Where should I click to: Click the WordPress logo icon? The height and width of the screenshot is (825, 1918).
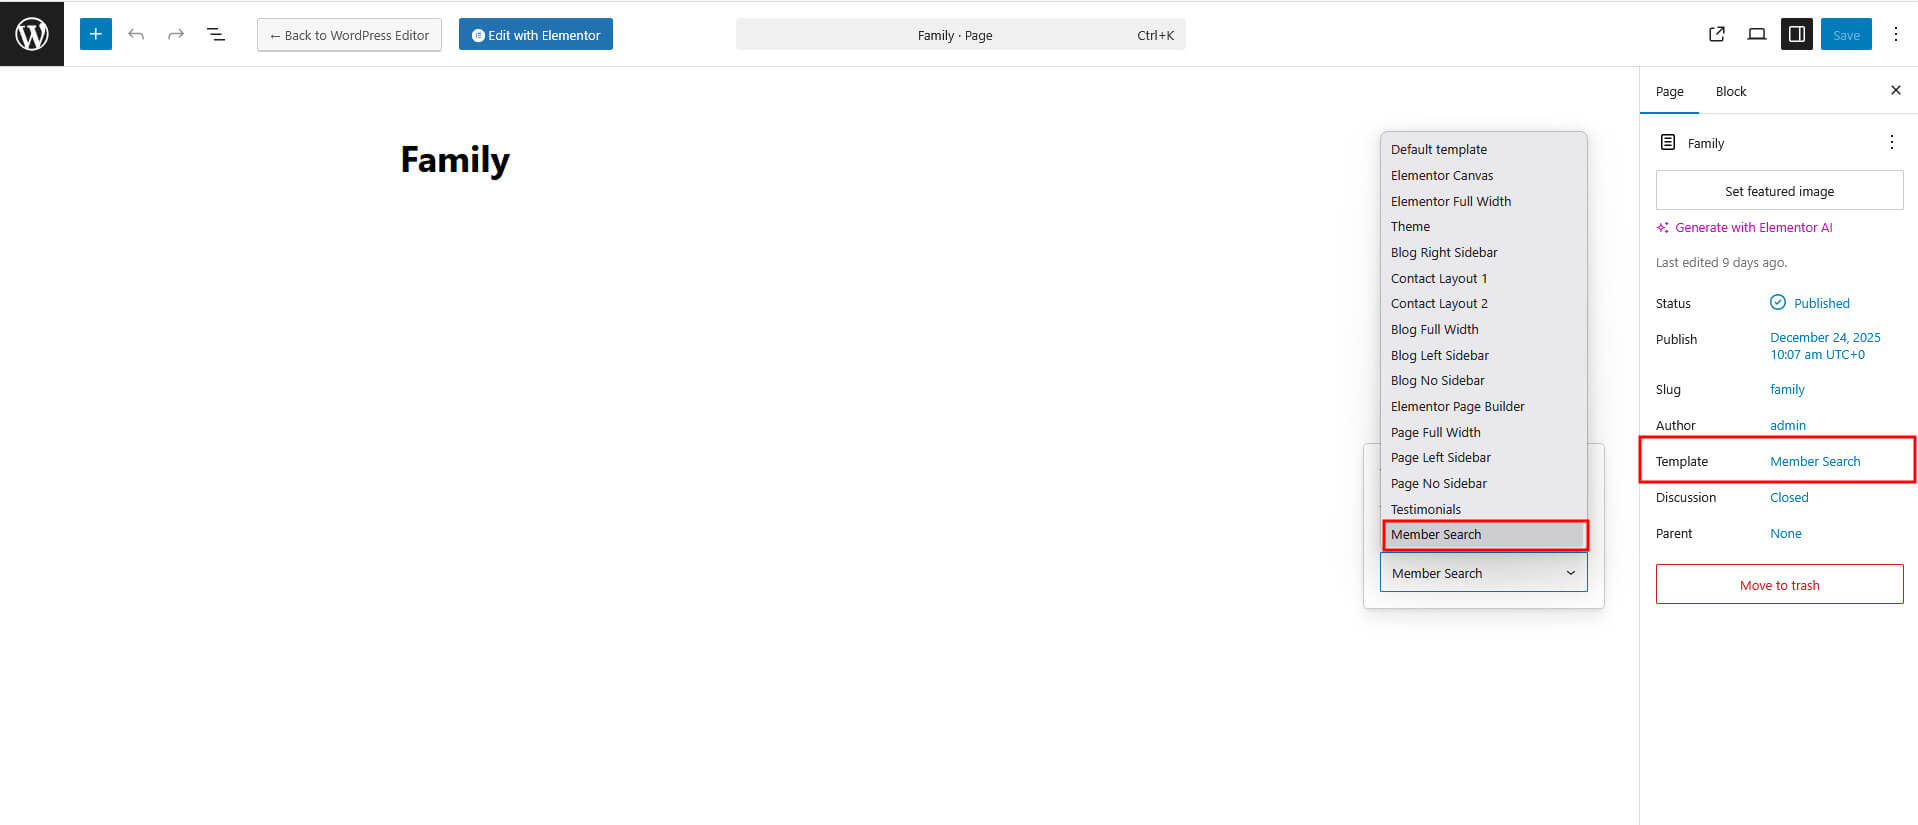point(32,34)
